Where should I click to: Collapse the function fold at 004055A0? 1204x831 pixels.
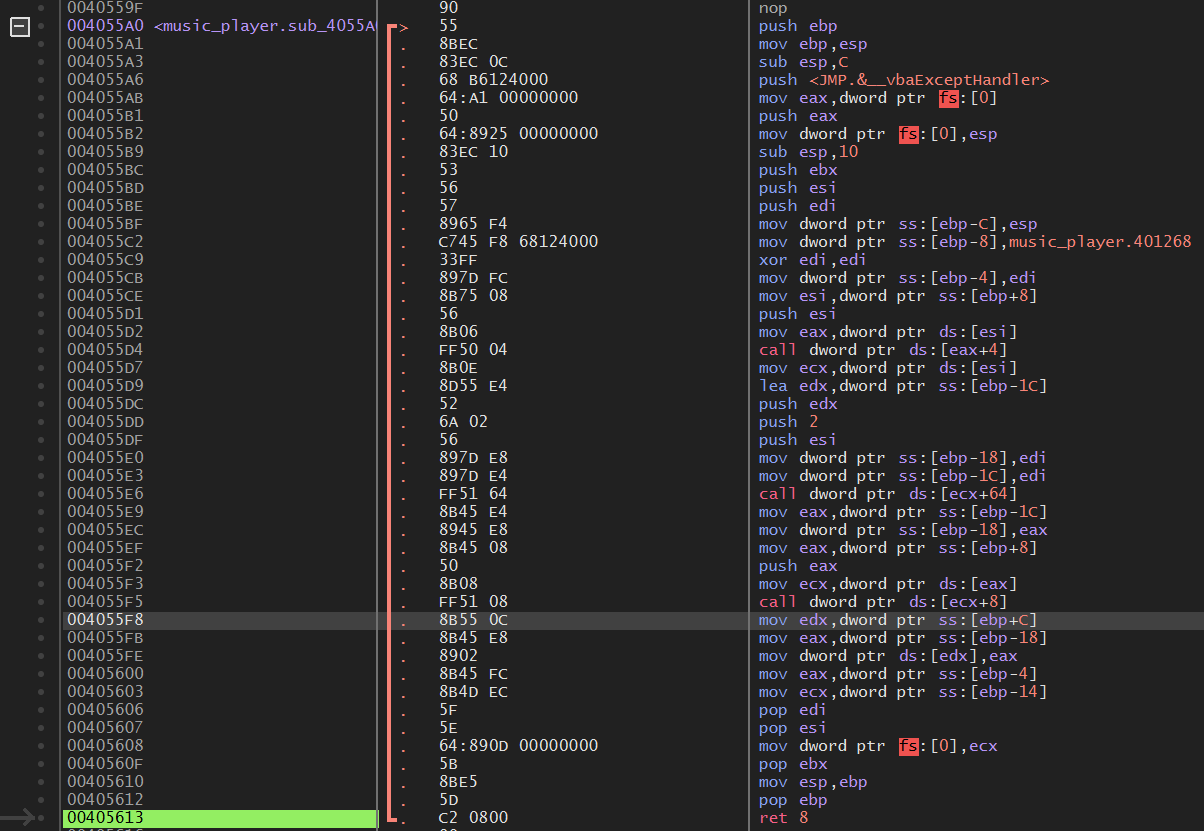tap(19, 27)
